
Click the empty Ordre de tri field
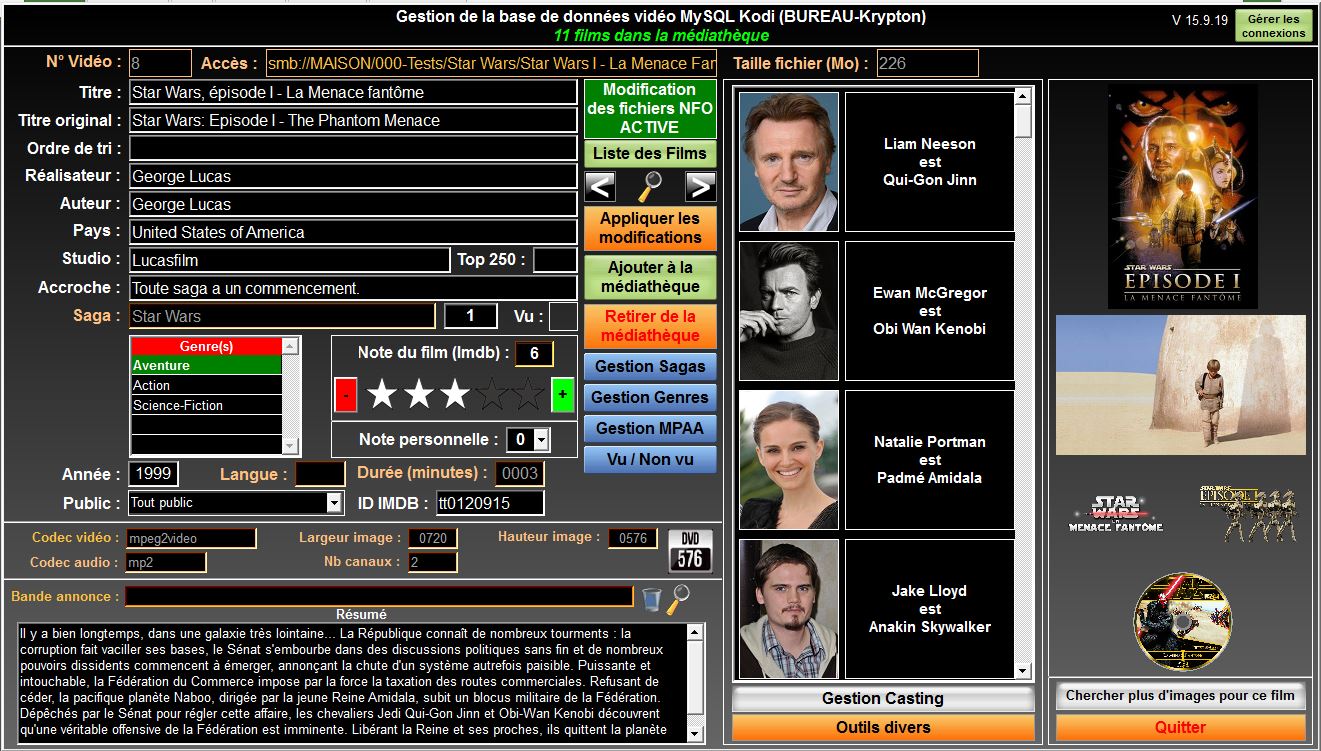click(353, 148)
